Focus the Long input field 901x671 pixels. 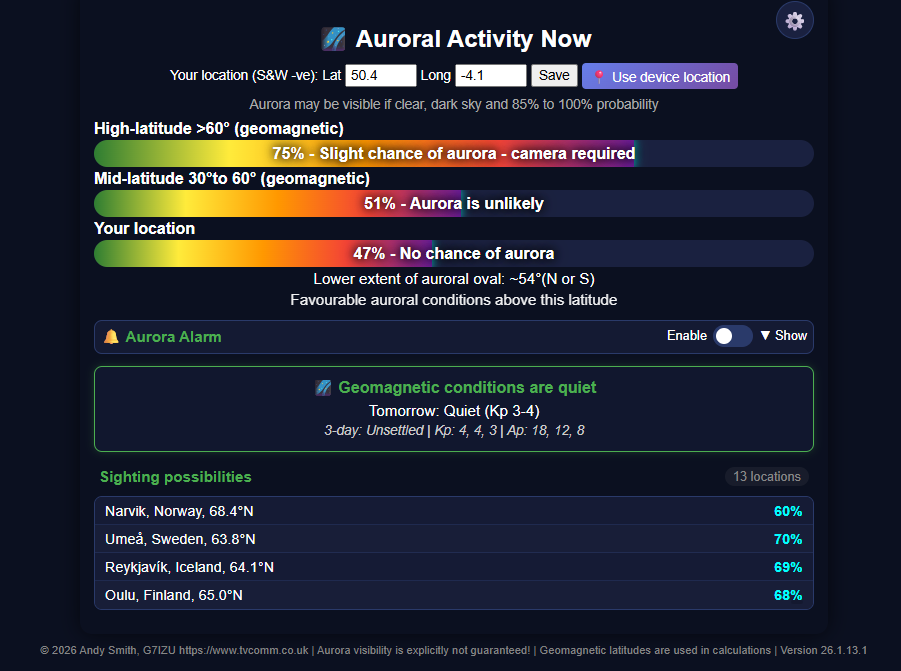click(x=490, y=76)
